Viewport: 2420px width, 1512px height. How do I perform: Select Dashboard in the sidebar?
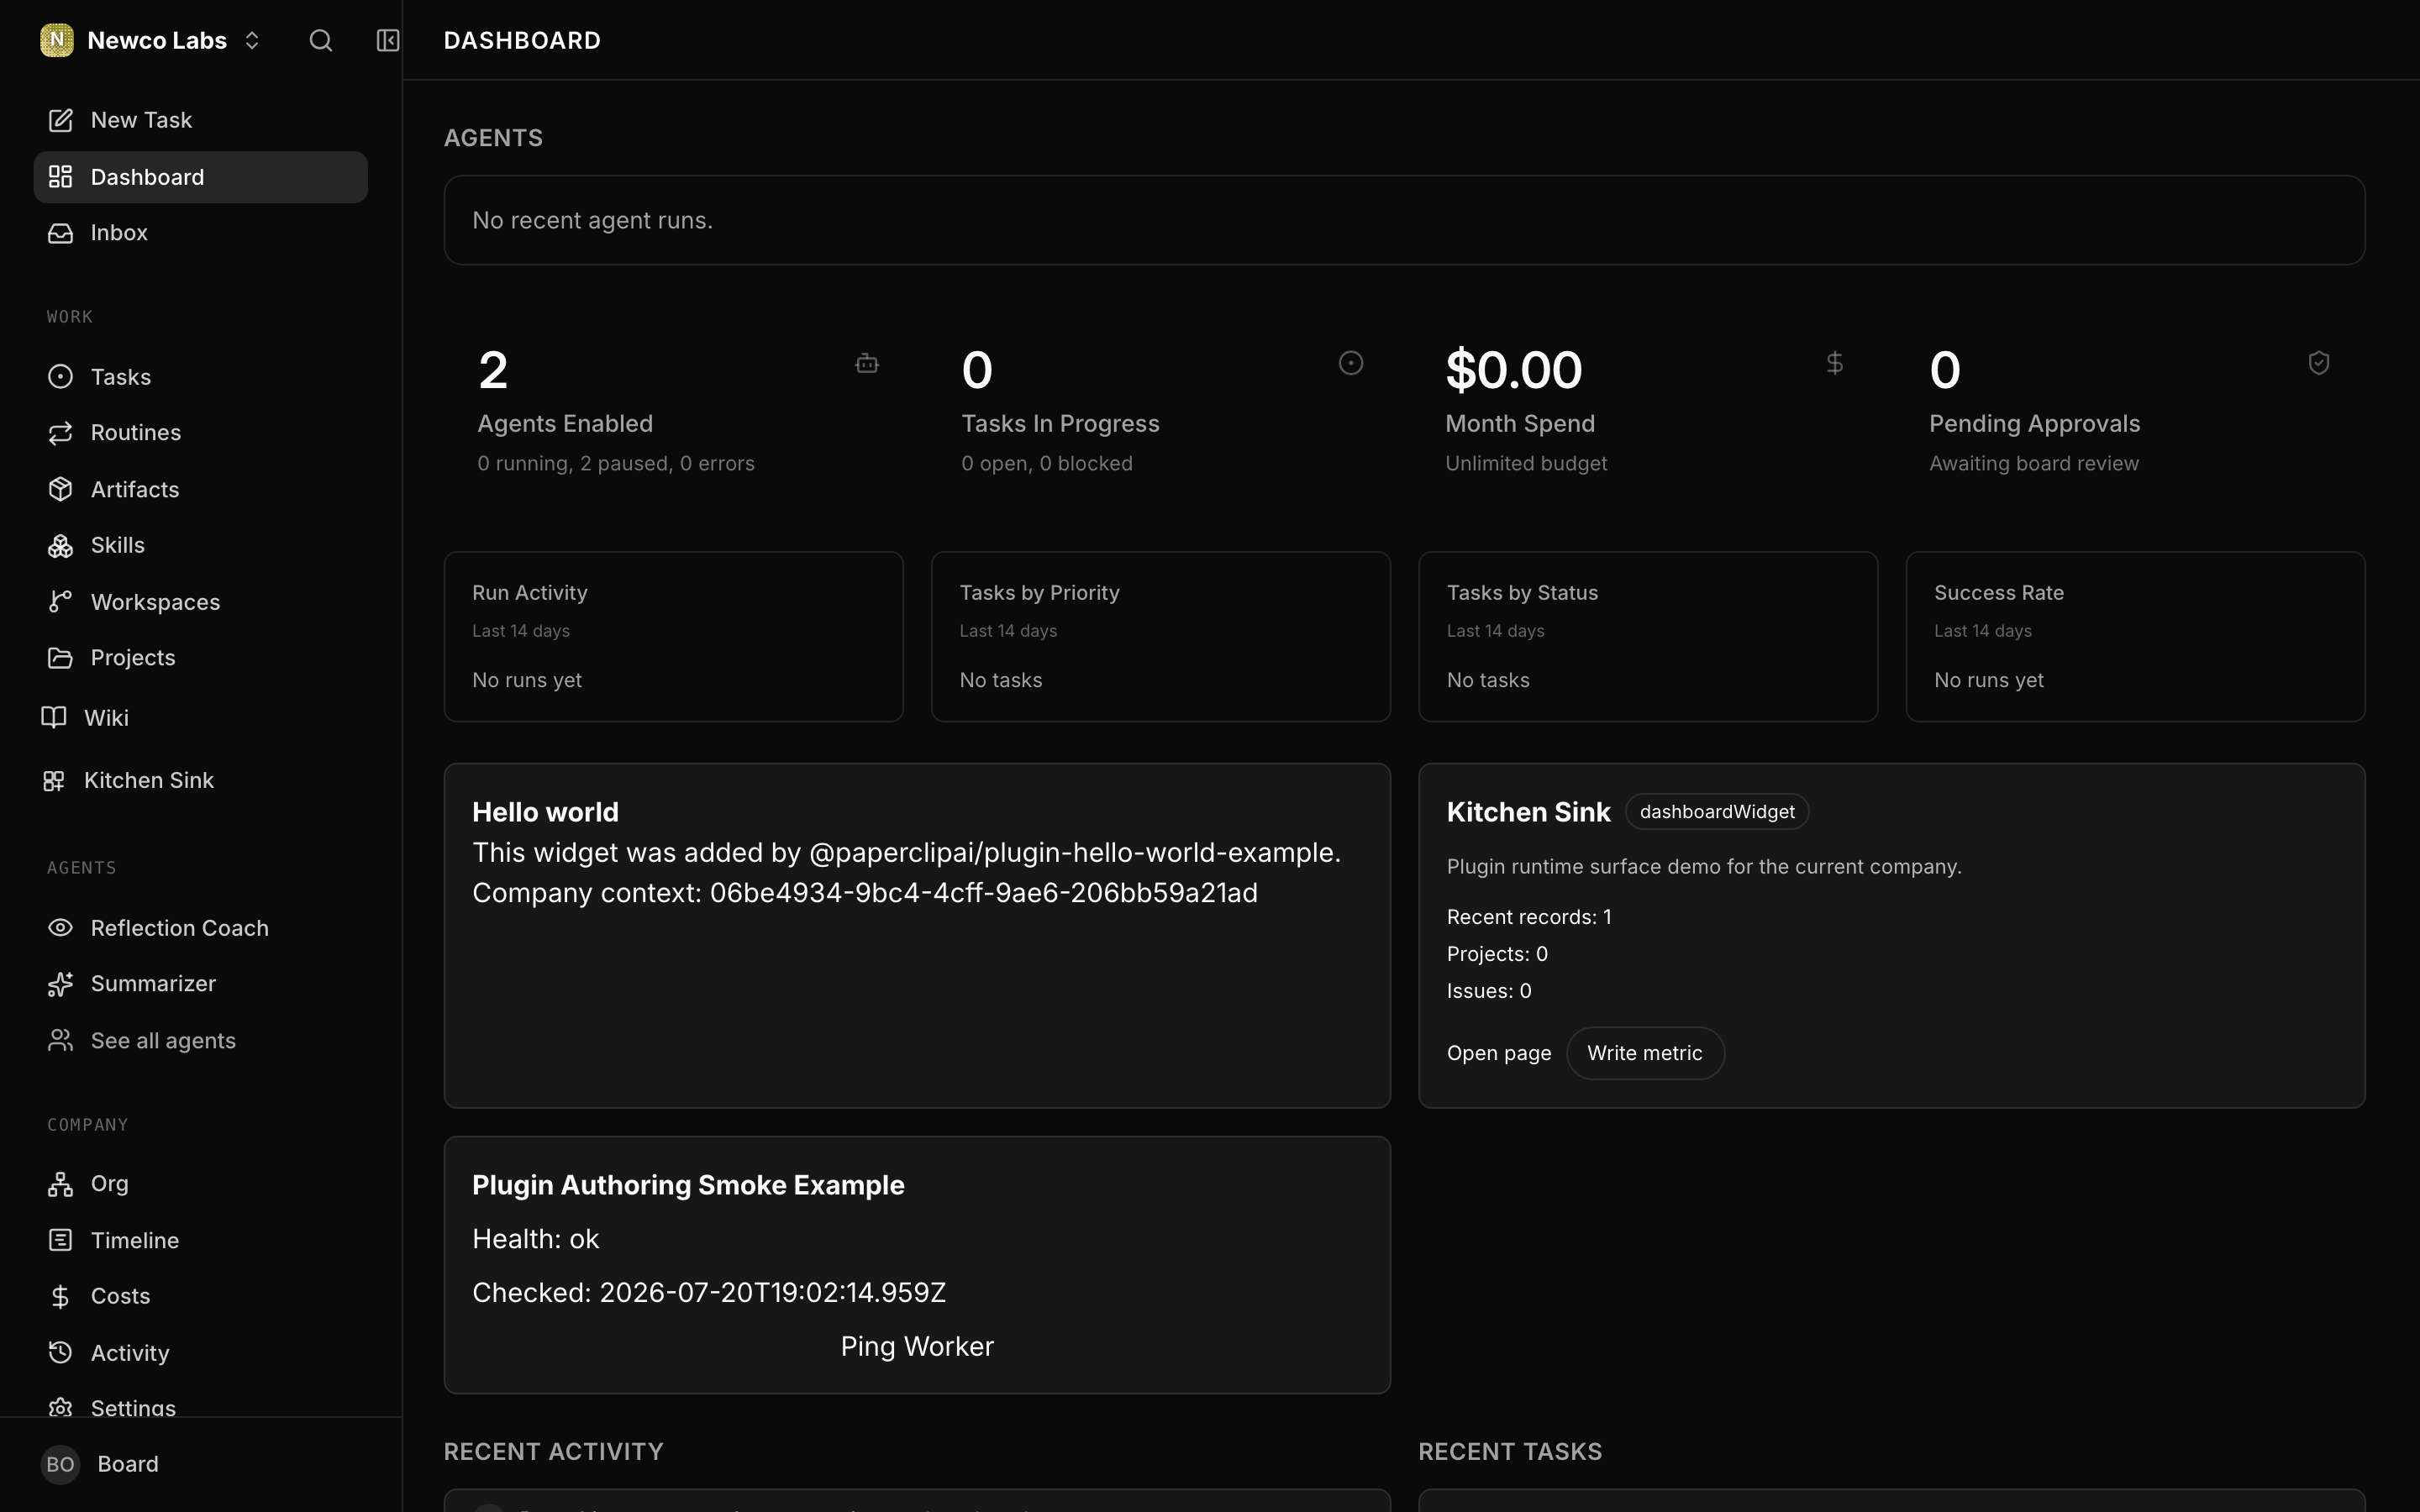pos(200,177)
